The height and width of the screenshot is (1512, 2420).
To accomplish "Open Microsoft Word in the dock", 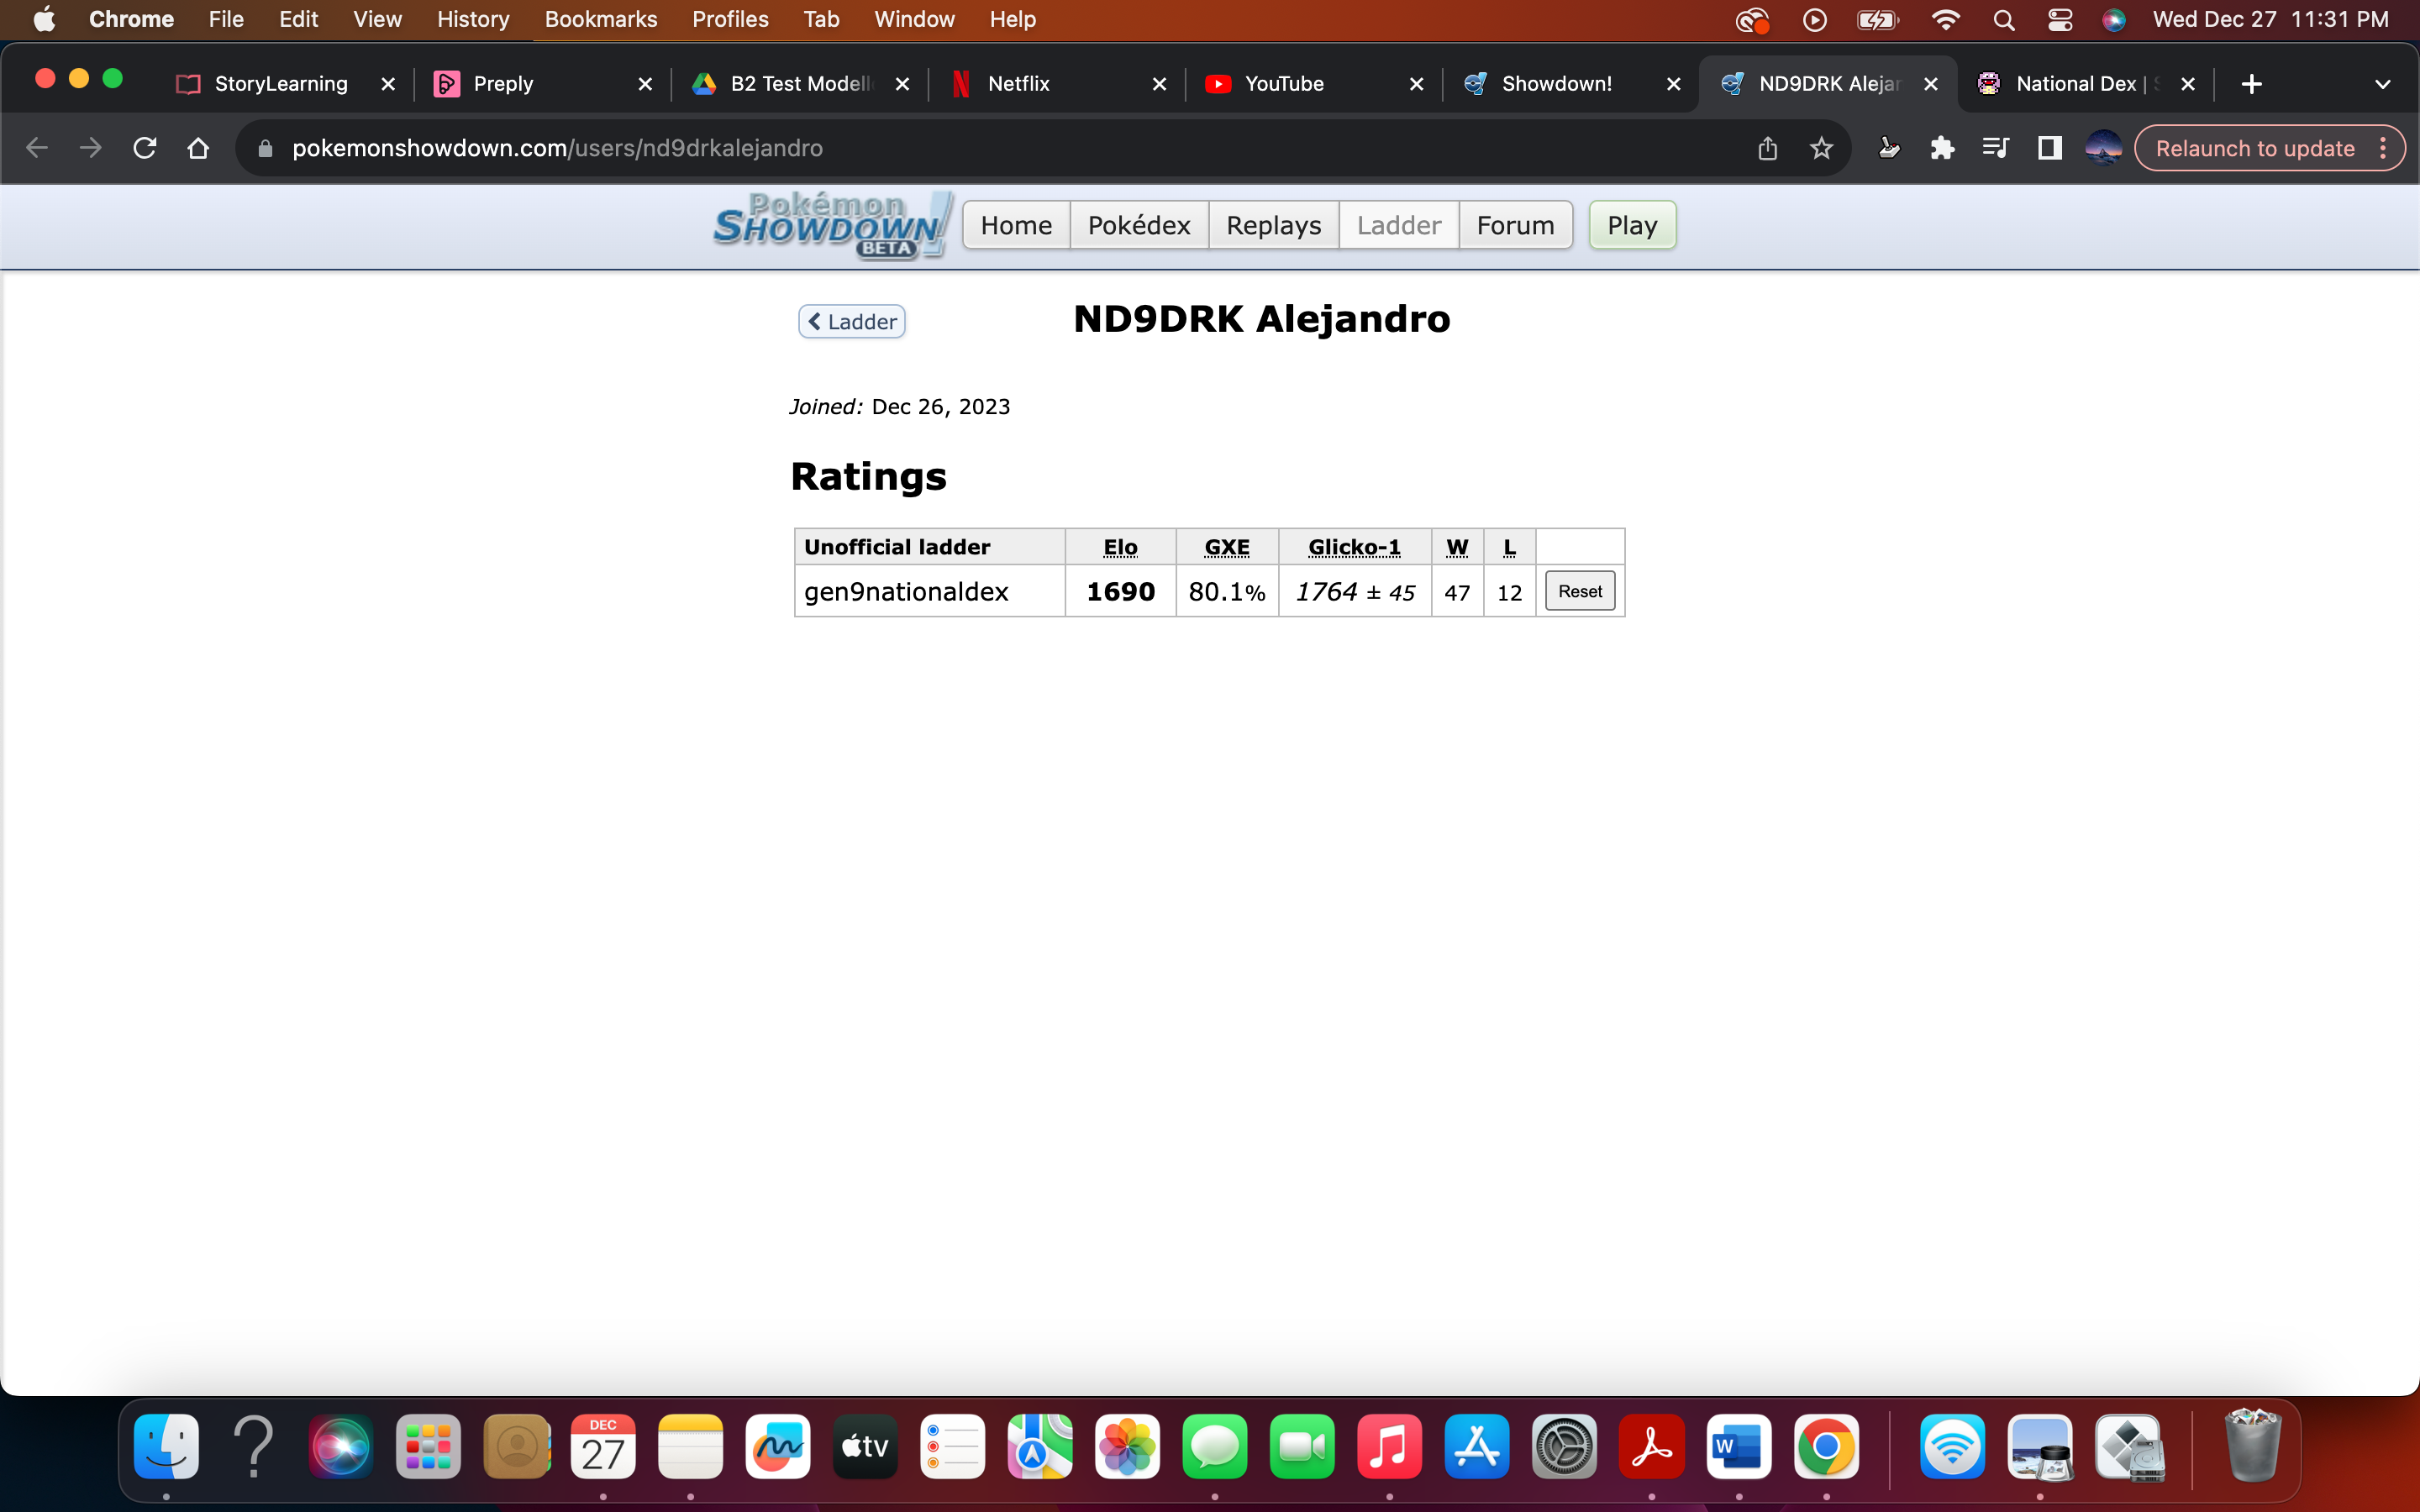I will (1739, 1446).
